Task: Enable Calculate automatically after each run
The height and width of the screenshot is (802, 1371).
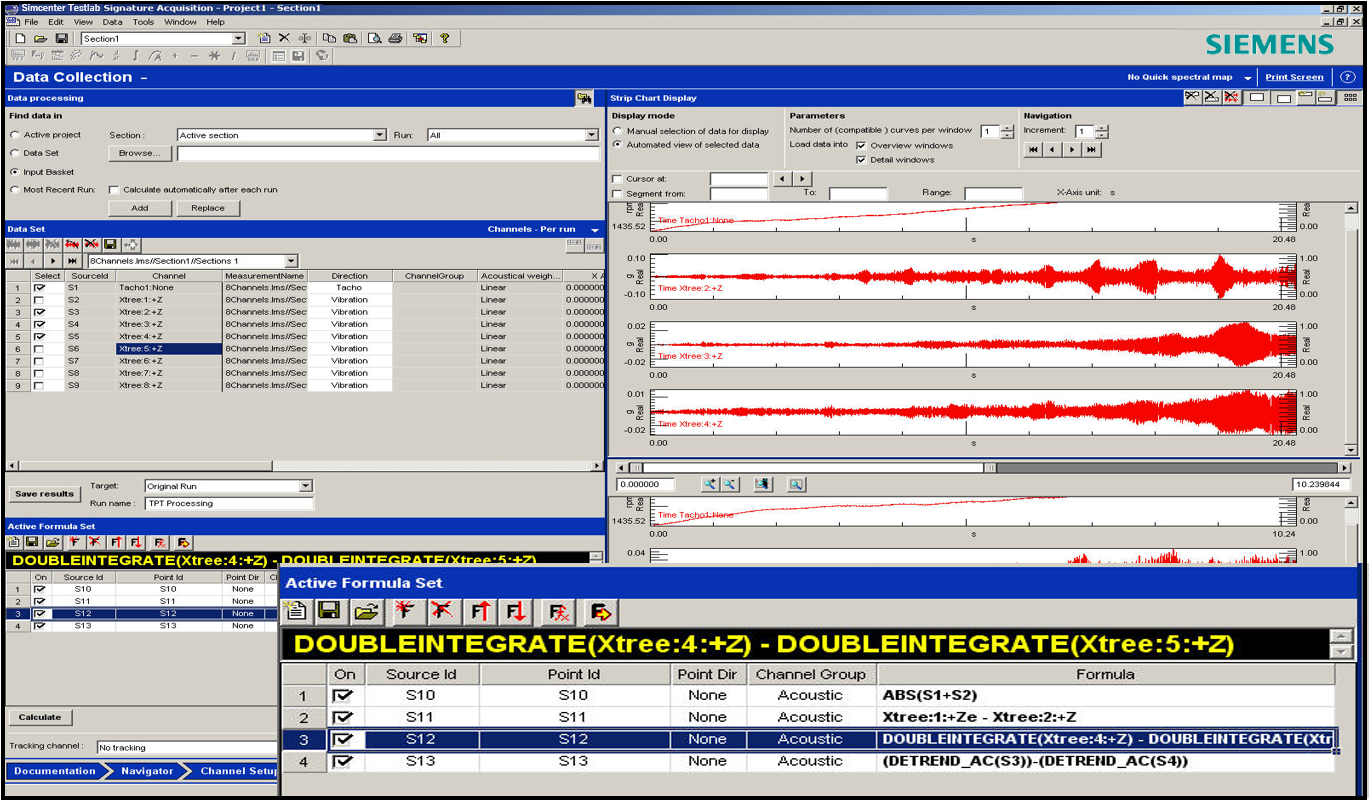Action: click(x=114, y=189)
